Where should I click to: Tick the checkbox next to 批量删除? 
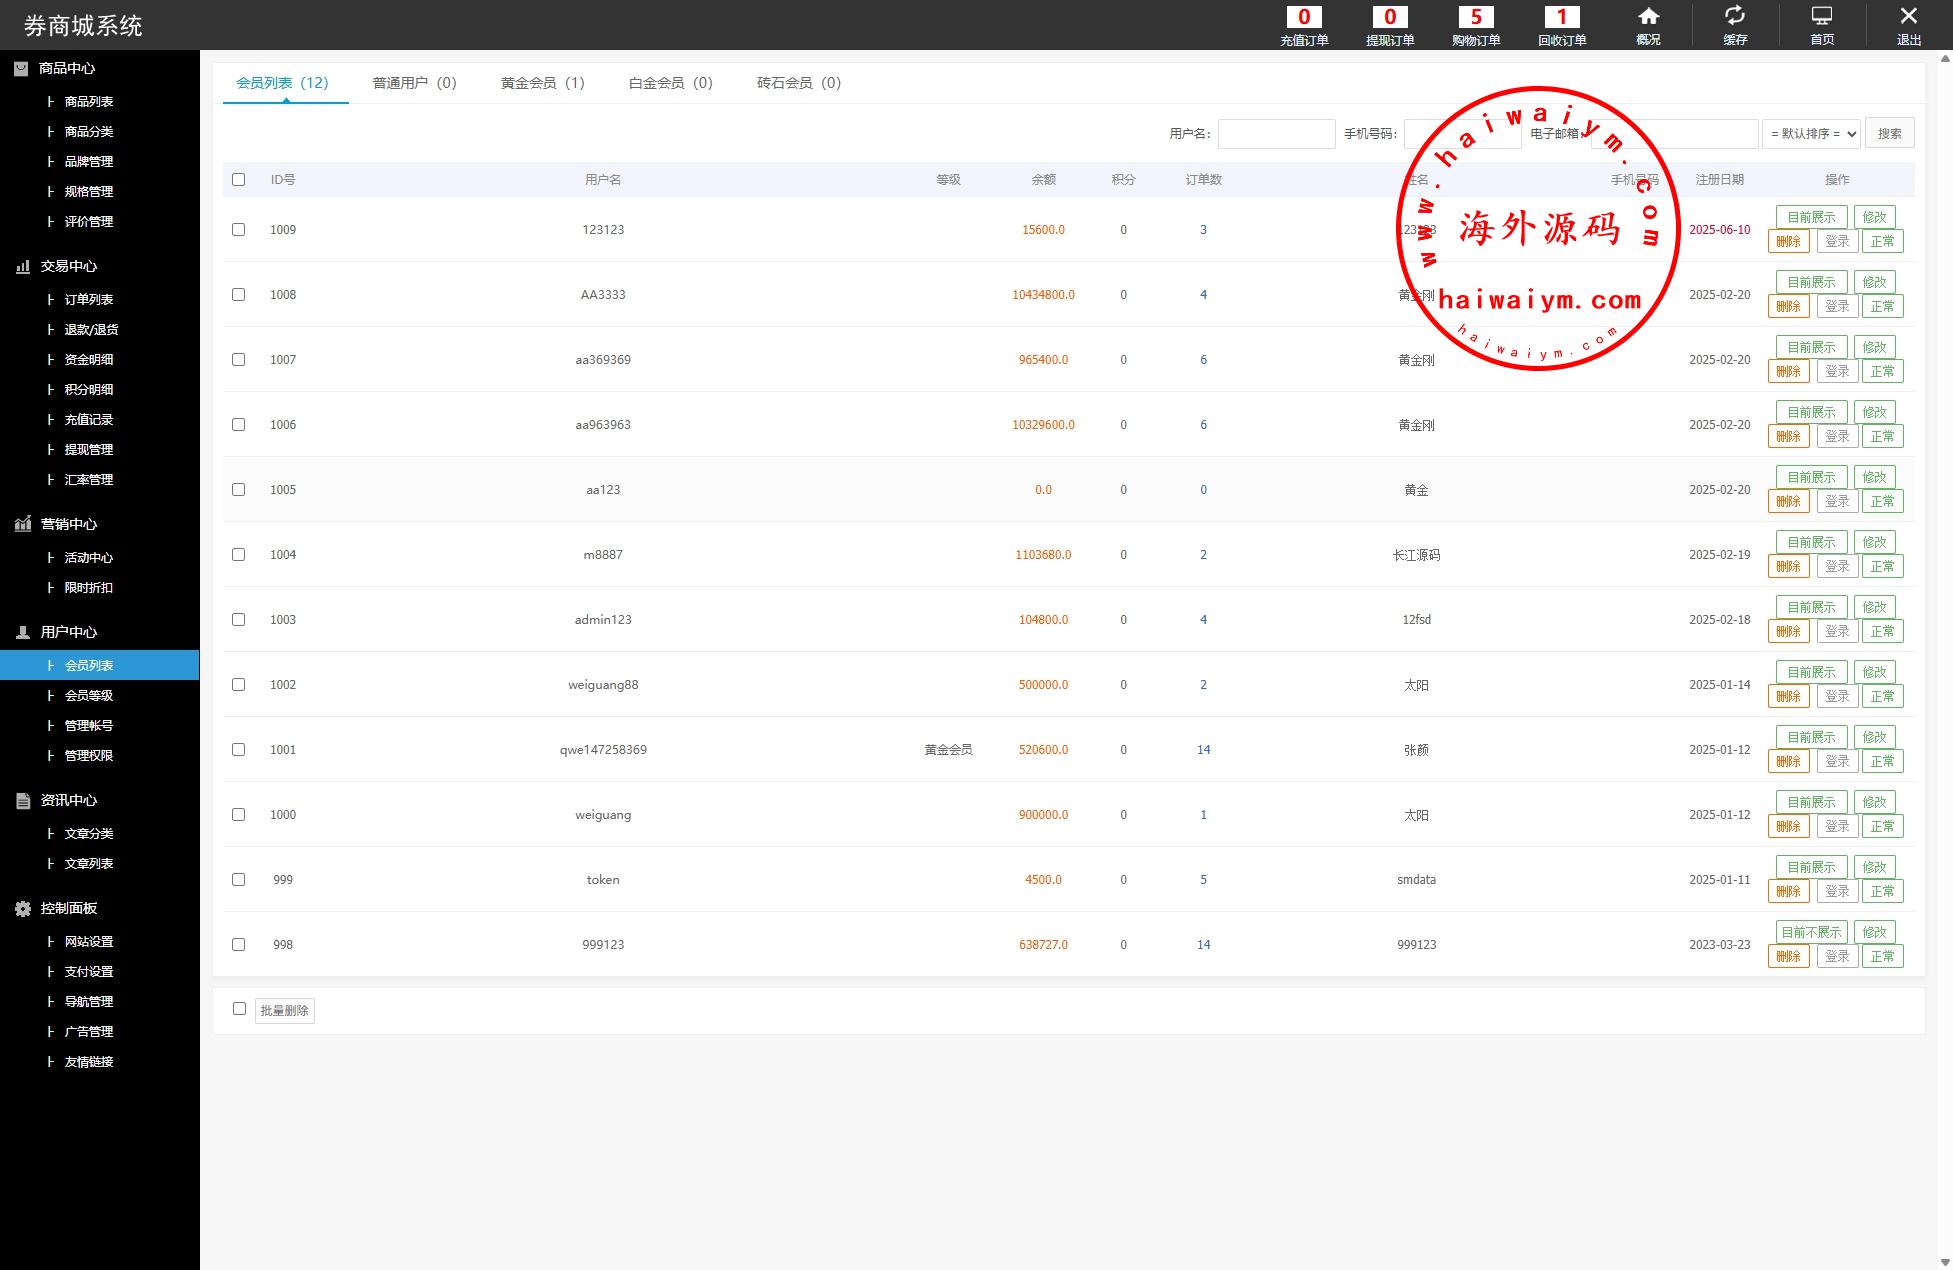(239, 1008)
